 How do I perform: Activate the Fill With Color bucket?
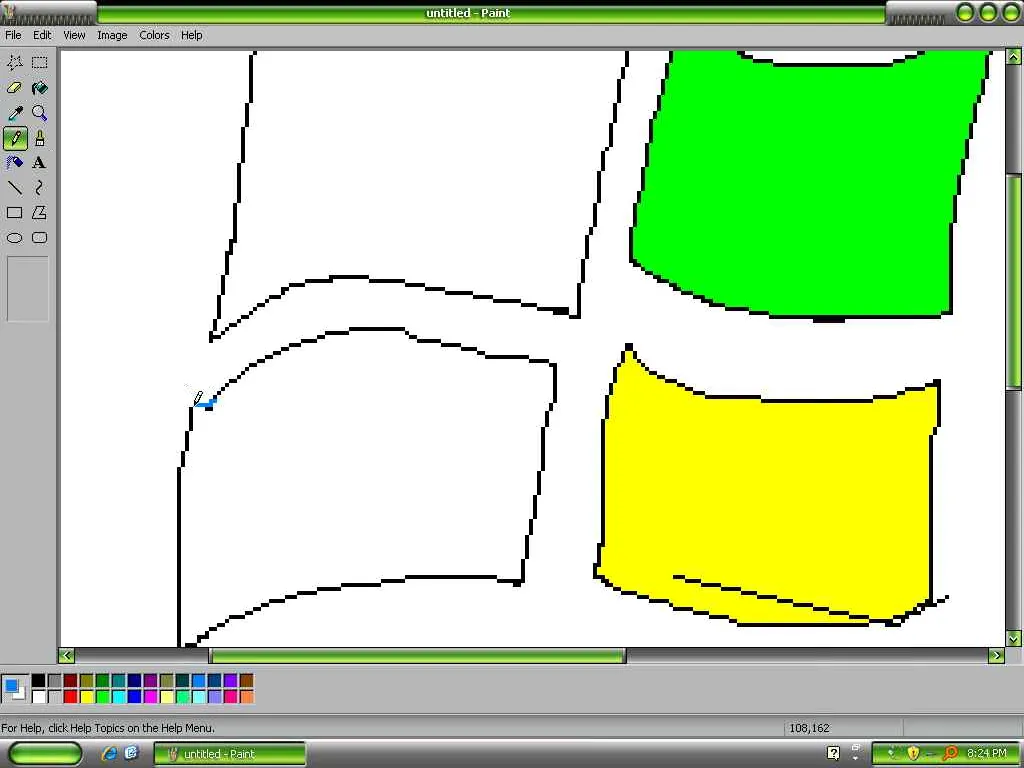pos(40,88)
